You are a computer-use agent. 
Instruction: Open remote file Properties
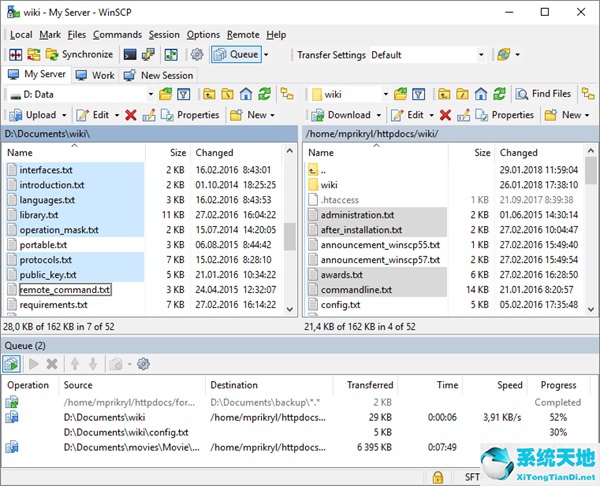point(504,115)
